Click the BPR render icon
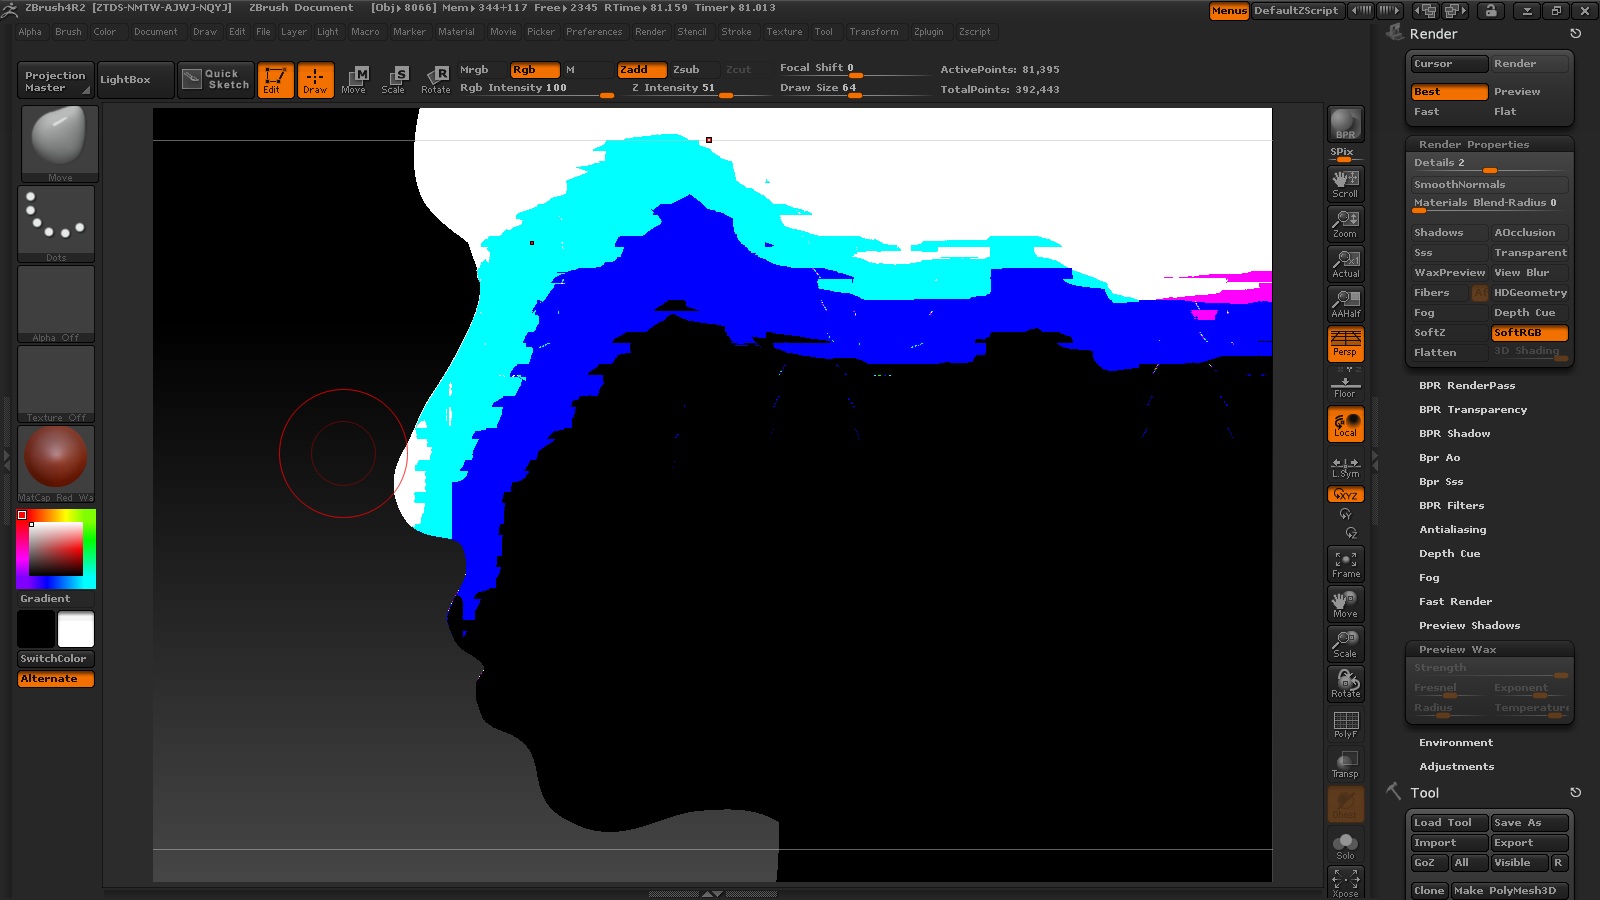This screenshot has height=900, width=1600. tap(1345, 124)
